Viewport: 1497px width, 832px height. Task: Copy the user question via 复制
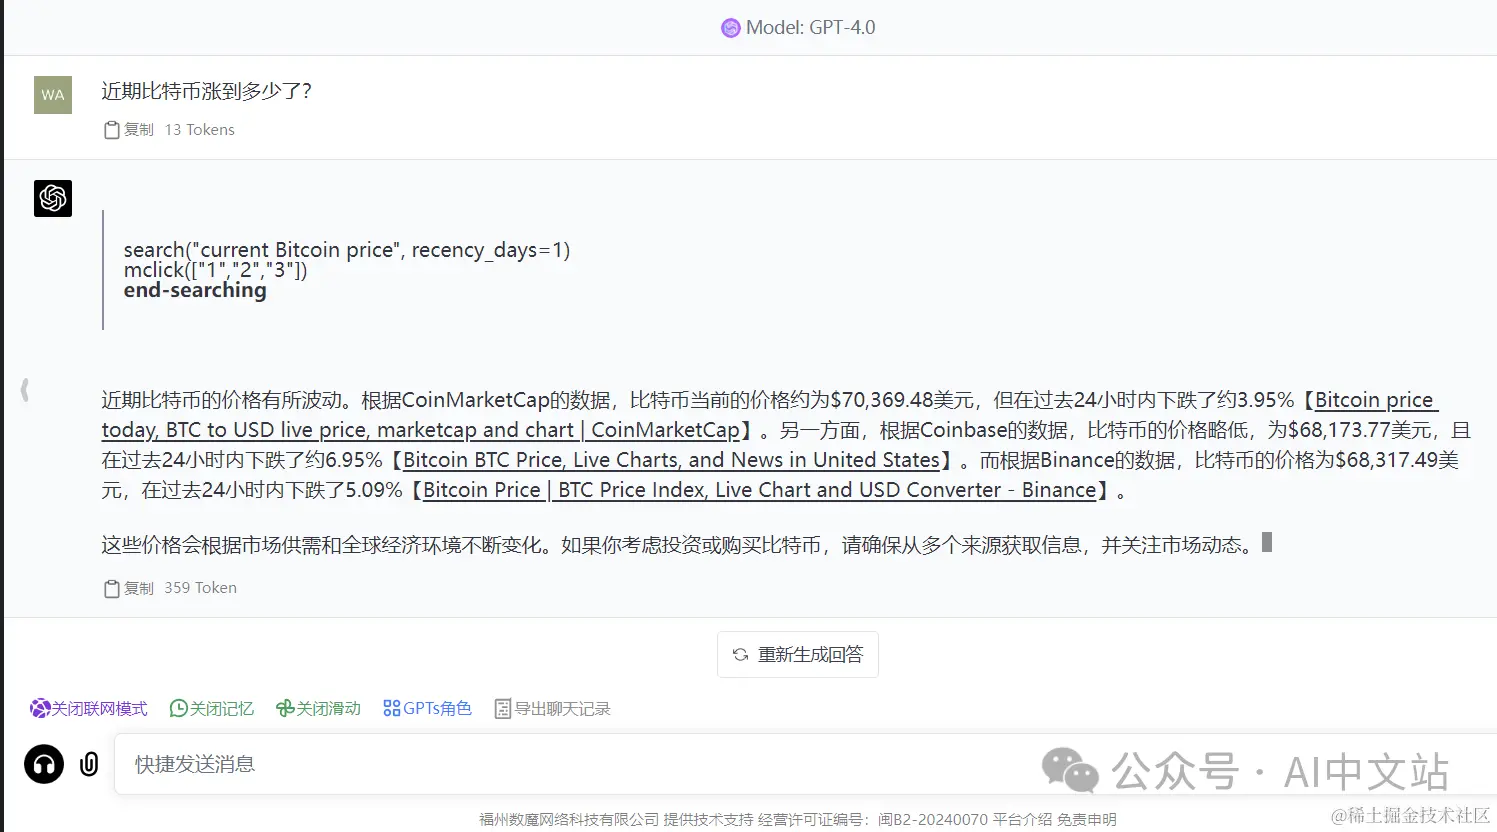(129, 130)
